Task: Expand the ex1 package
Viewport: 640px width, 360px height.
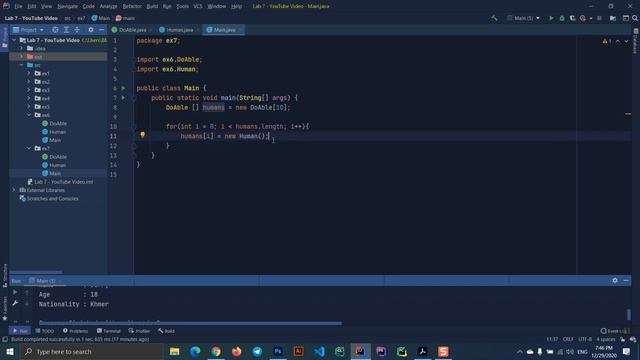Action: pos(29,73)
